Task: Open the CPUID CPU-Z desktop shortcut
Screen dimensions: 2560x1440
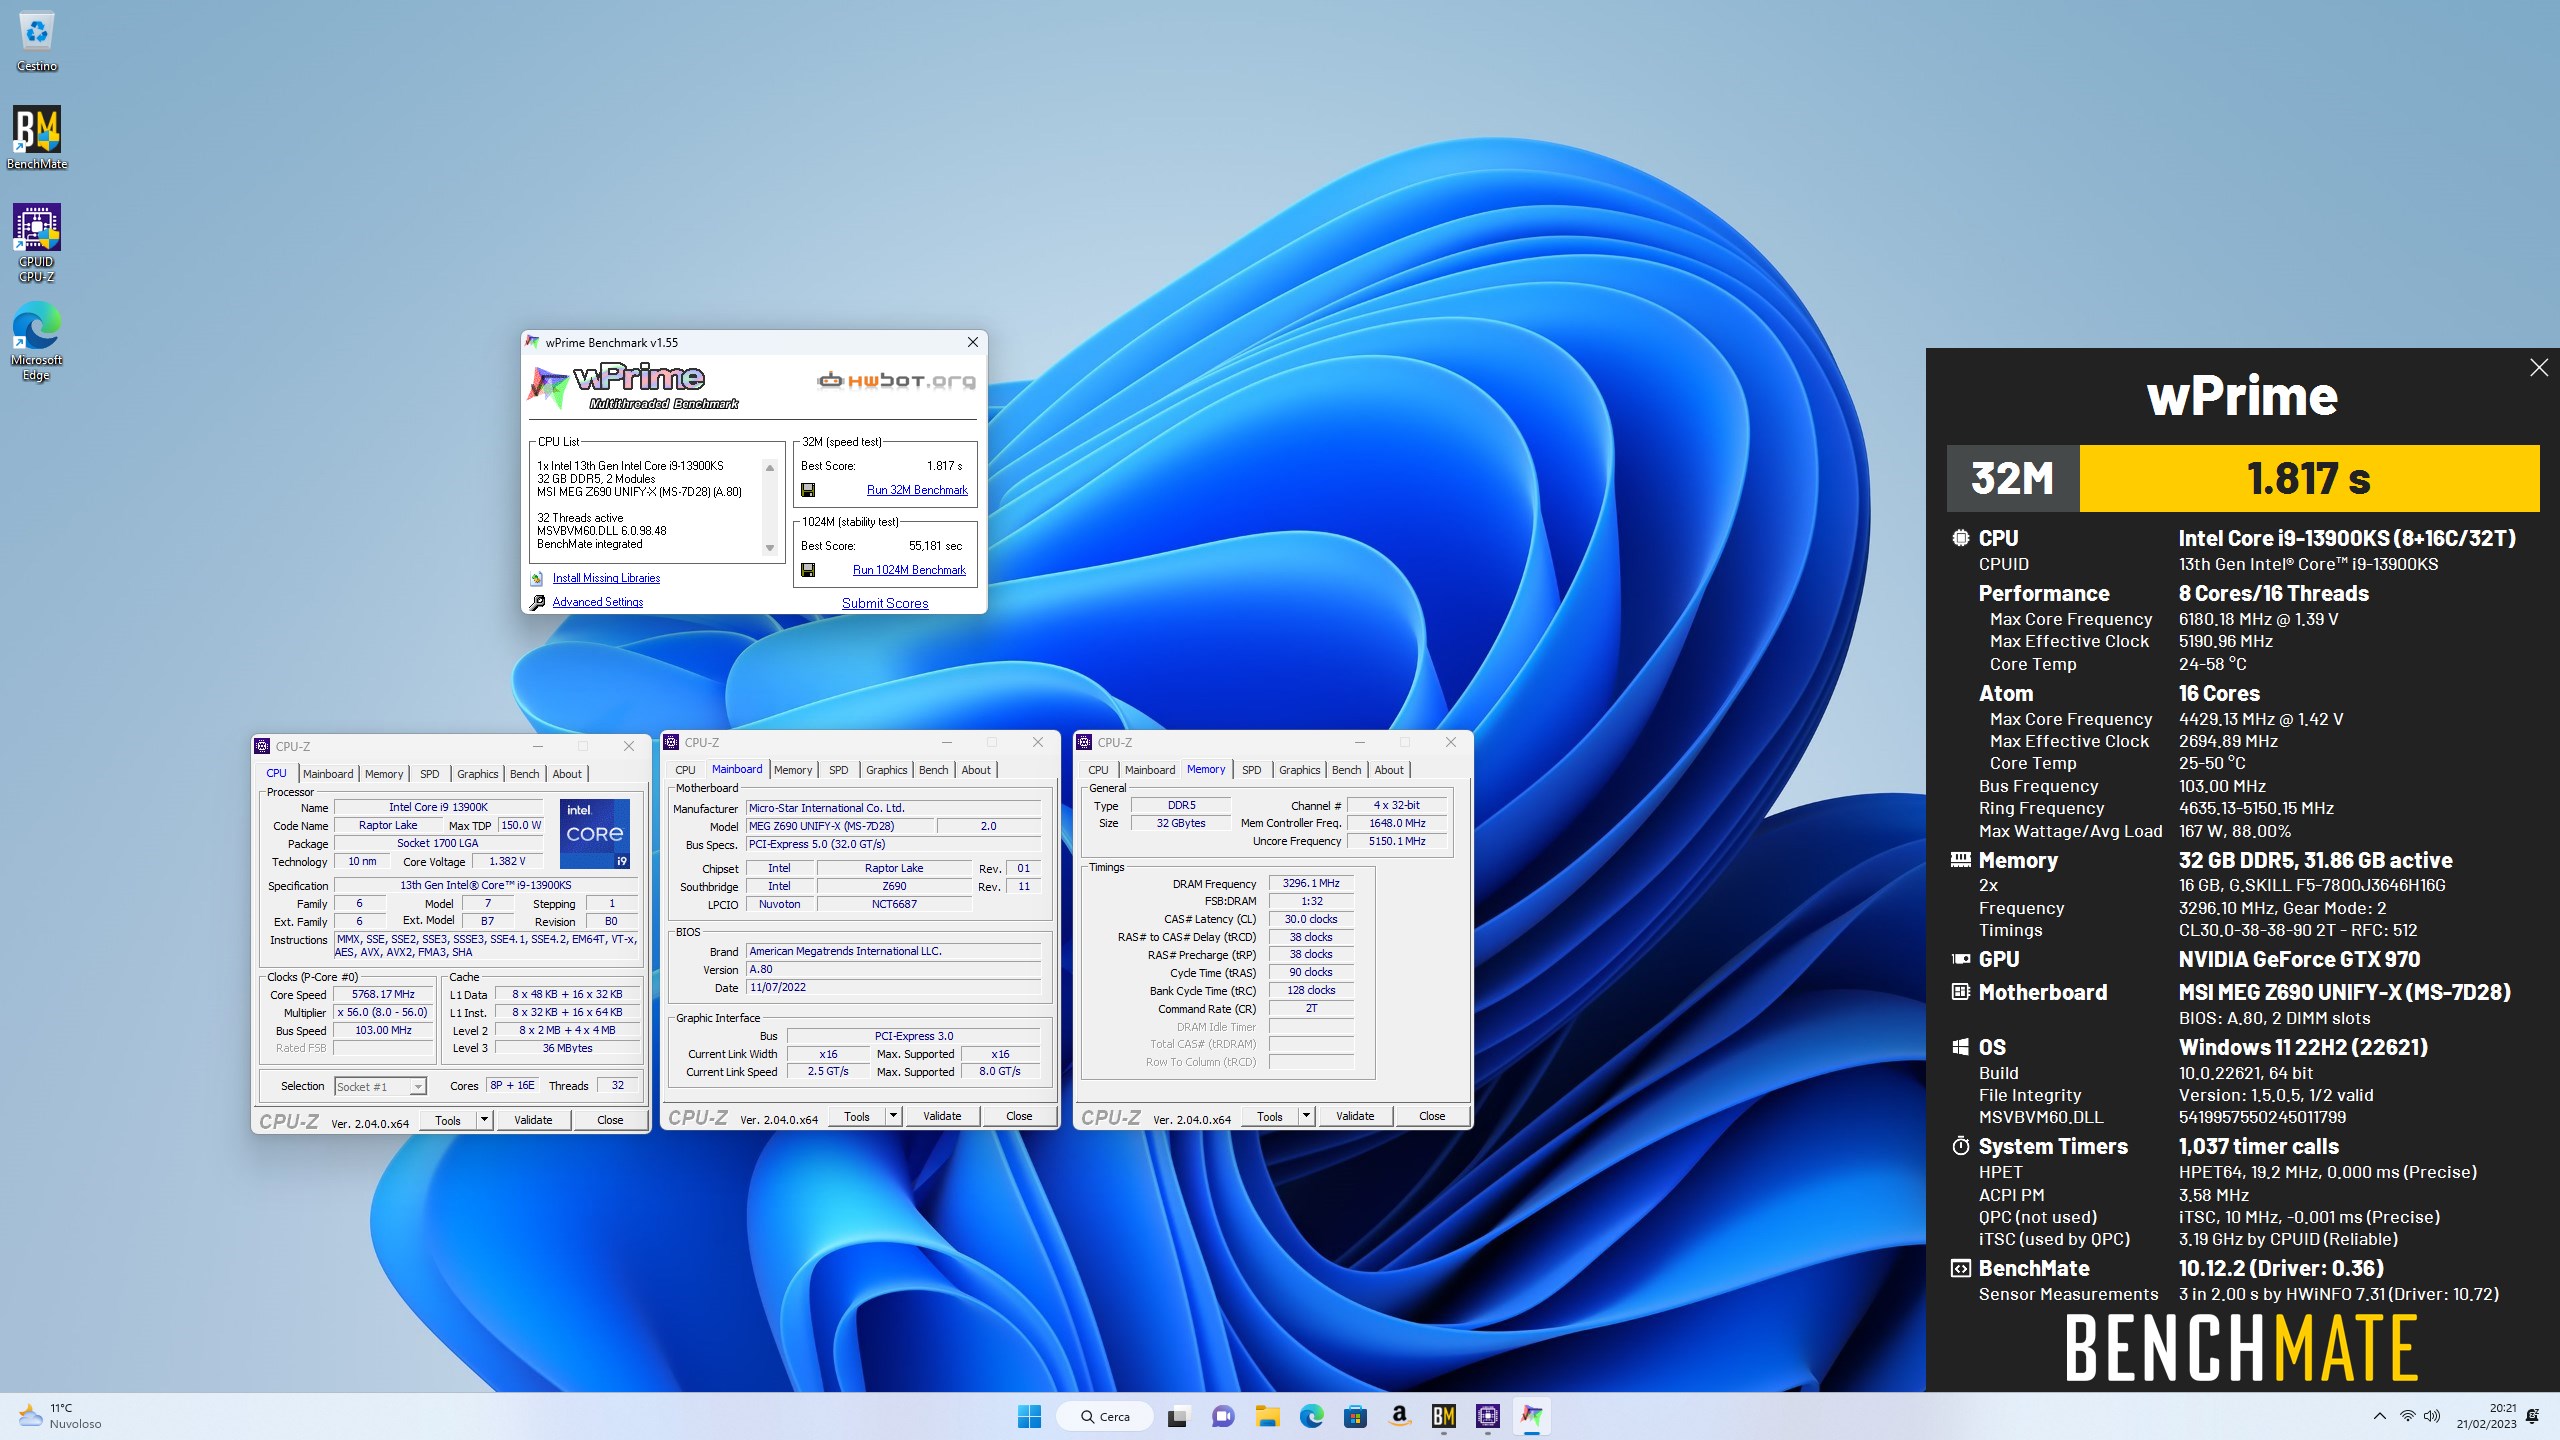Action: click(36, 243)
